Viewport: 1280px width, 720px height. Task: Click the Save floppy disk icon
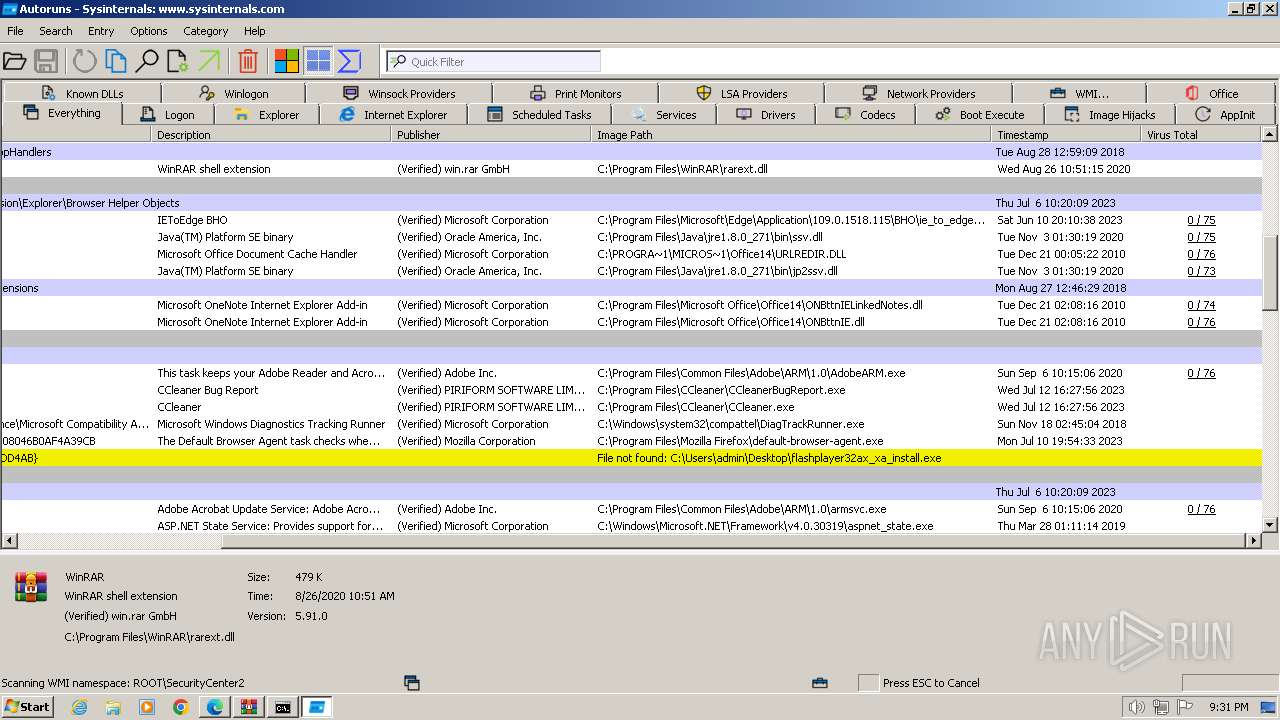point(45,61)
